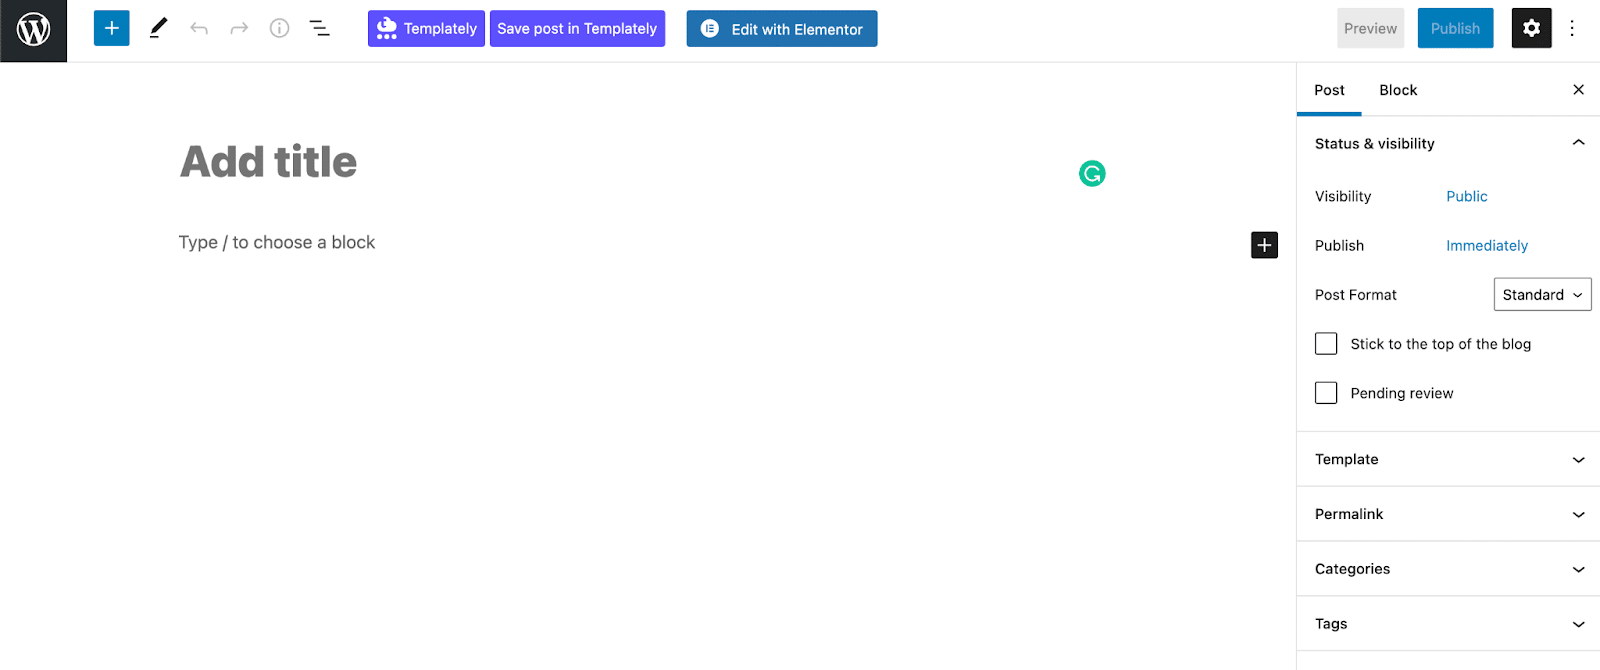Screen dimensions: 1600x670
Task: Check the Pending review checkbox
Action: [1326, 393]
